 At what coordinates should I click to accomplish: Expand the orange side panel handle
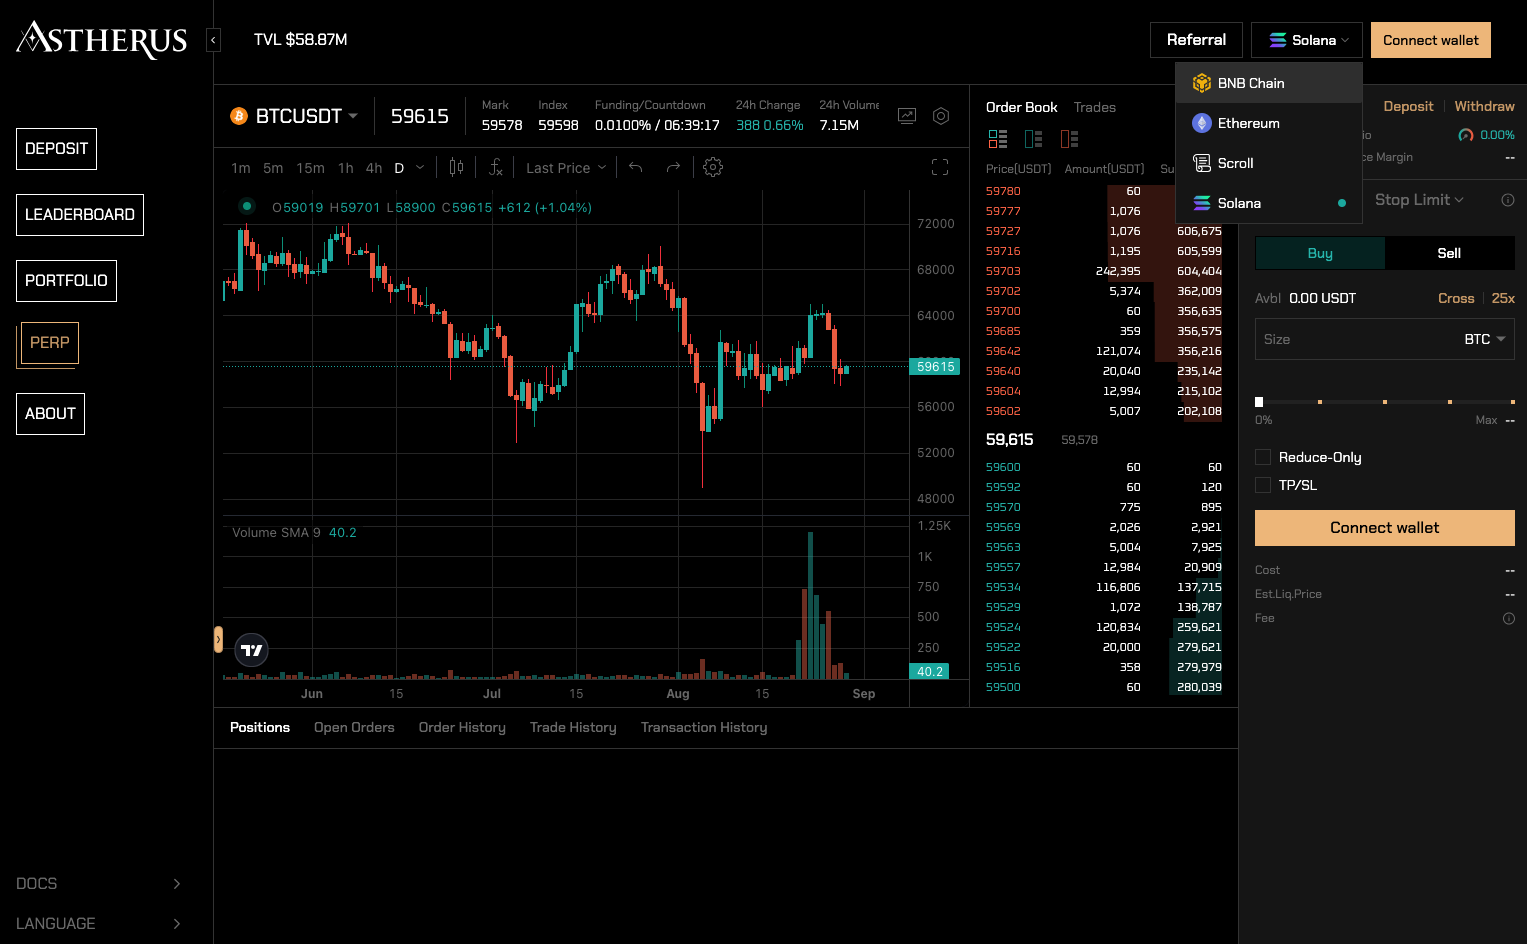coord(218,640)
